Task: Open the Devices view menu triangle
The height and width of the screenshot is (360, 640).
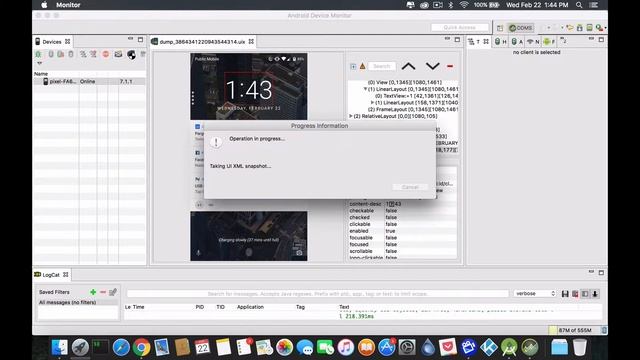Action: click(x=40, y=63)
